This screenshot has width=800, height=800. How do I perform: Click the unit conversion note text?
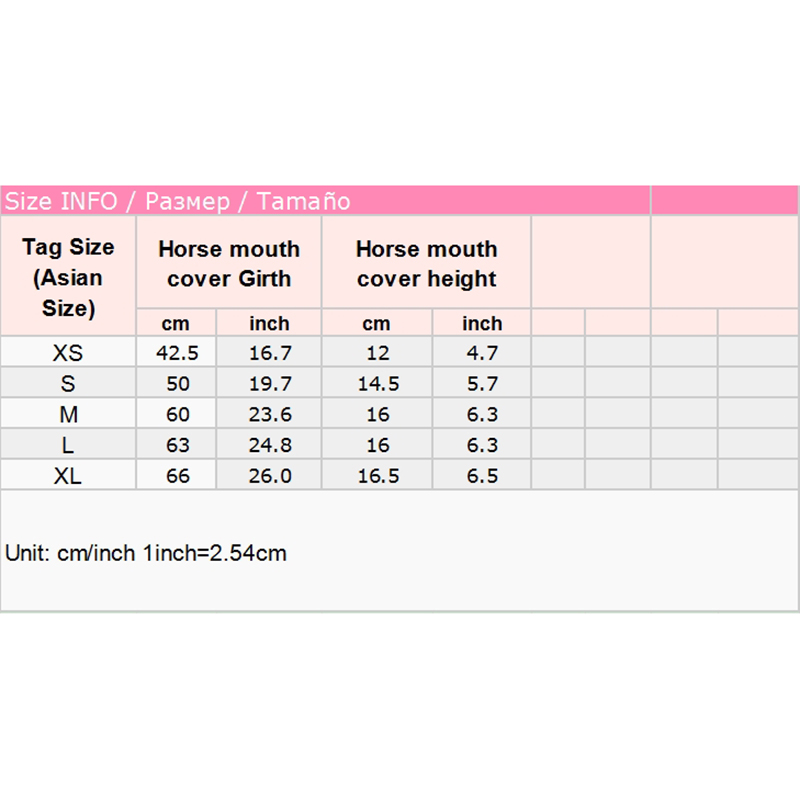[146, 553]
